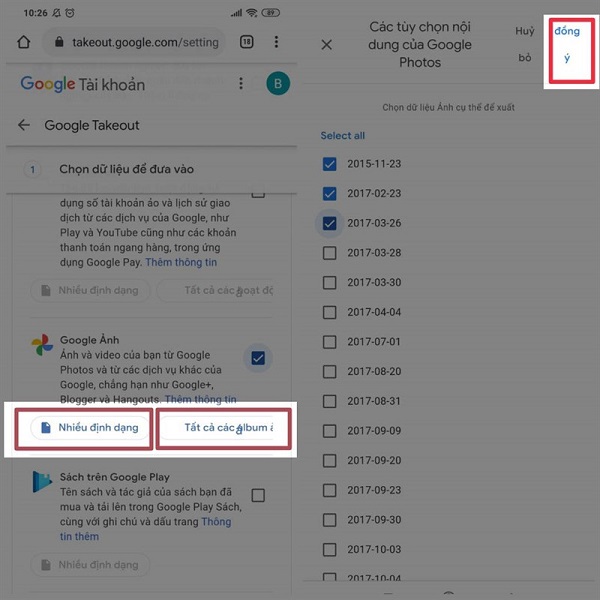Image resolution: width=600 pixels, height=600 pixels.
Task: Close the Google Photos options dialog with X
Action: pyautogui.click(x=326, y=45)
